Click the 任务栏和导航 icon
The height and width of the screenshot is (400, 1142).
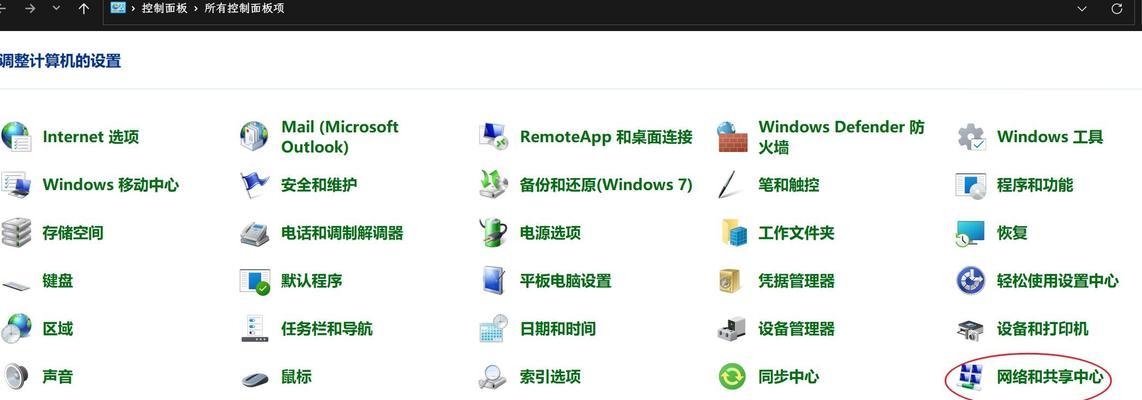tap(255, 329)
